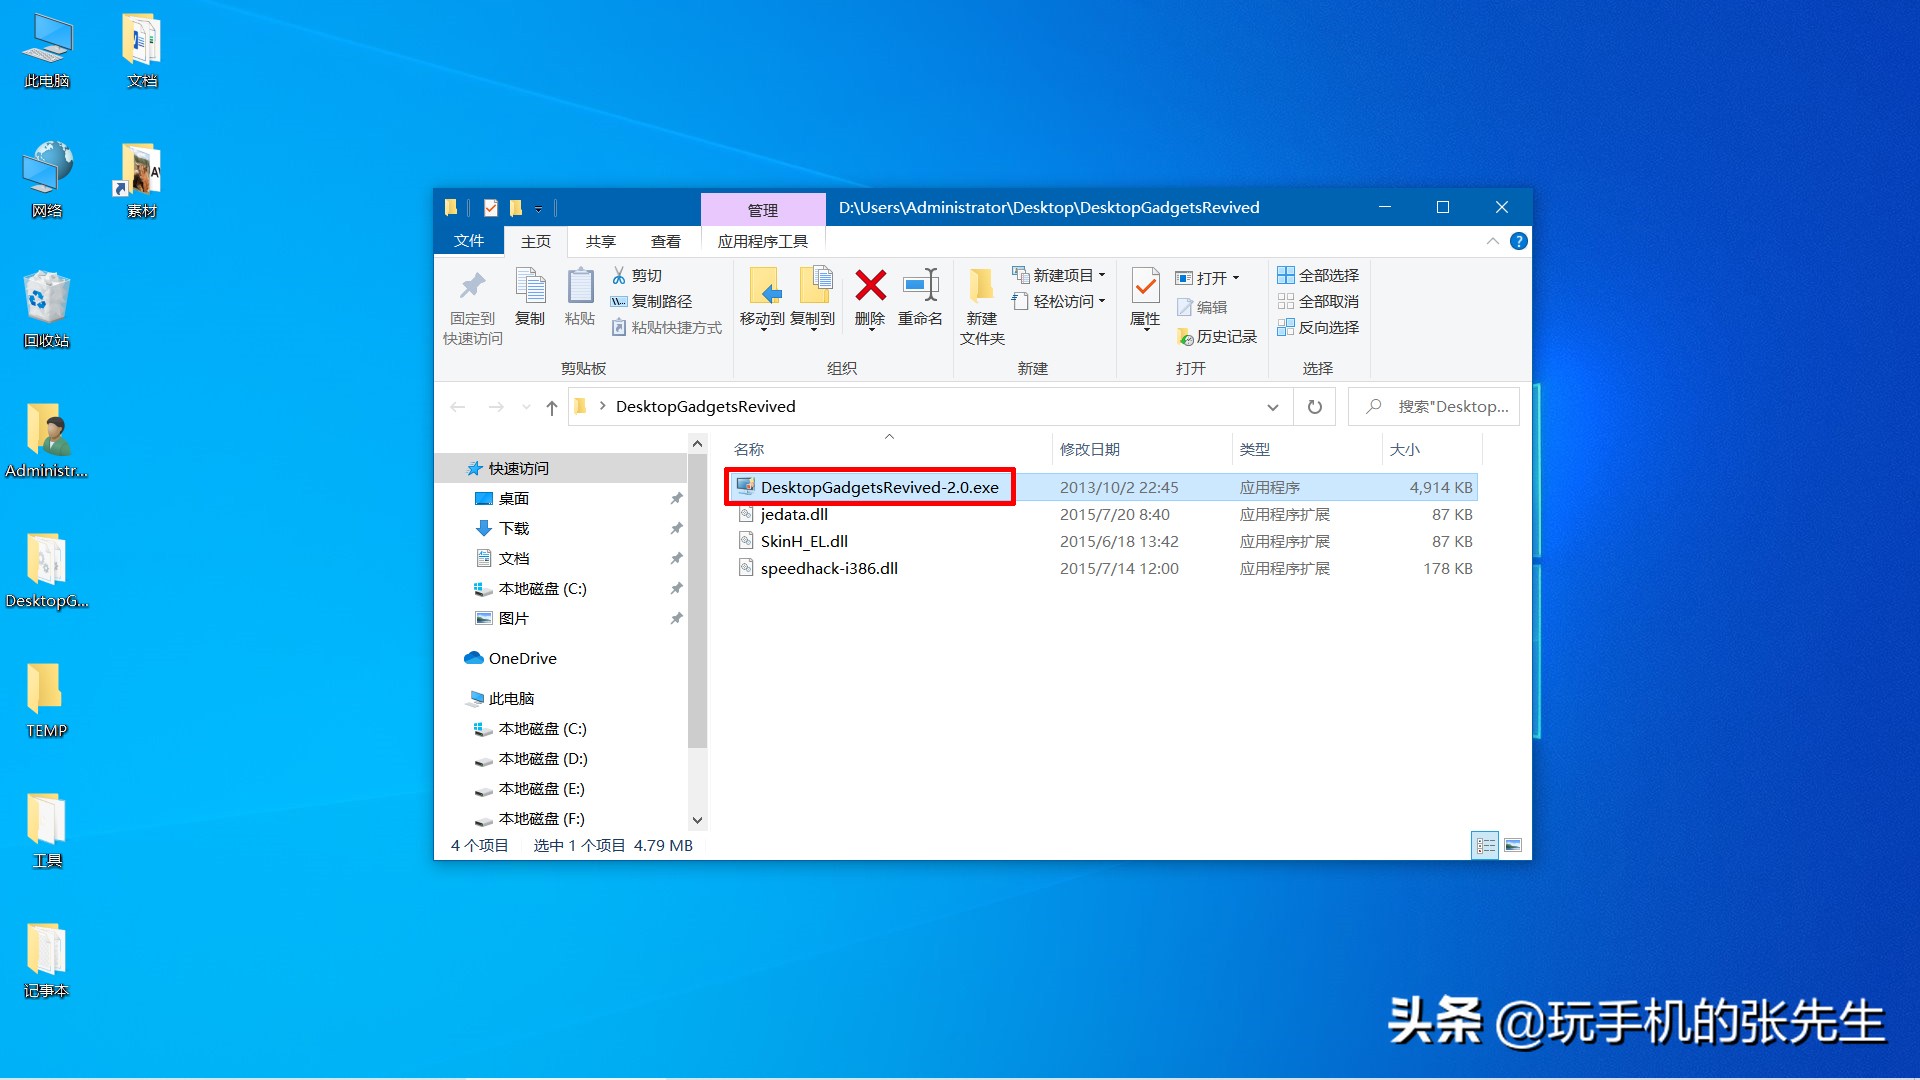Click the Back navigation arrow
This screenshot has height=1080, width=1920.
[x=458, y=407]
